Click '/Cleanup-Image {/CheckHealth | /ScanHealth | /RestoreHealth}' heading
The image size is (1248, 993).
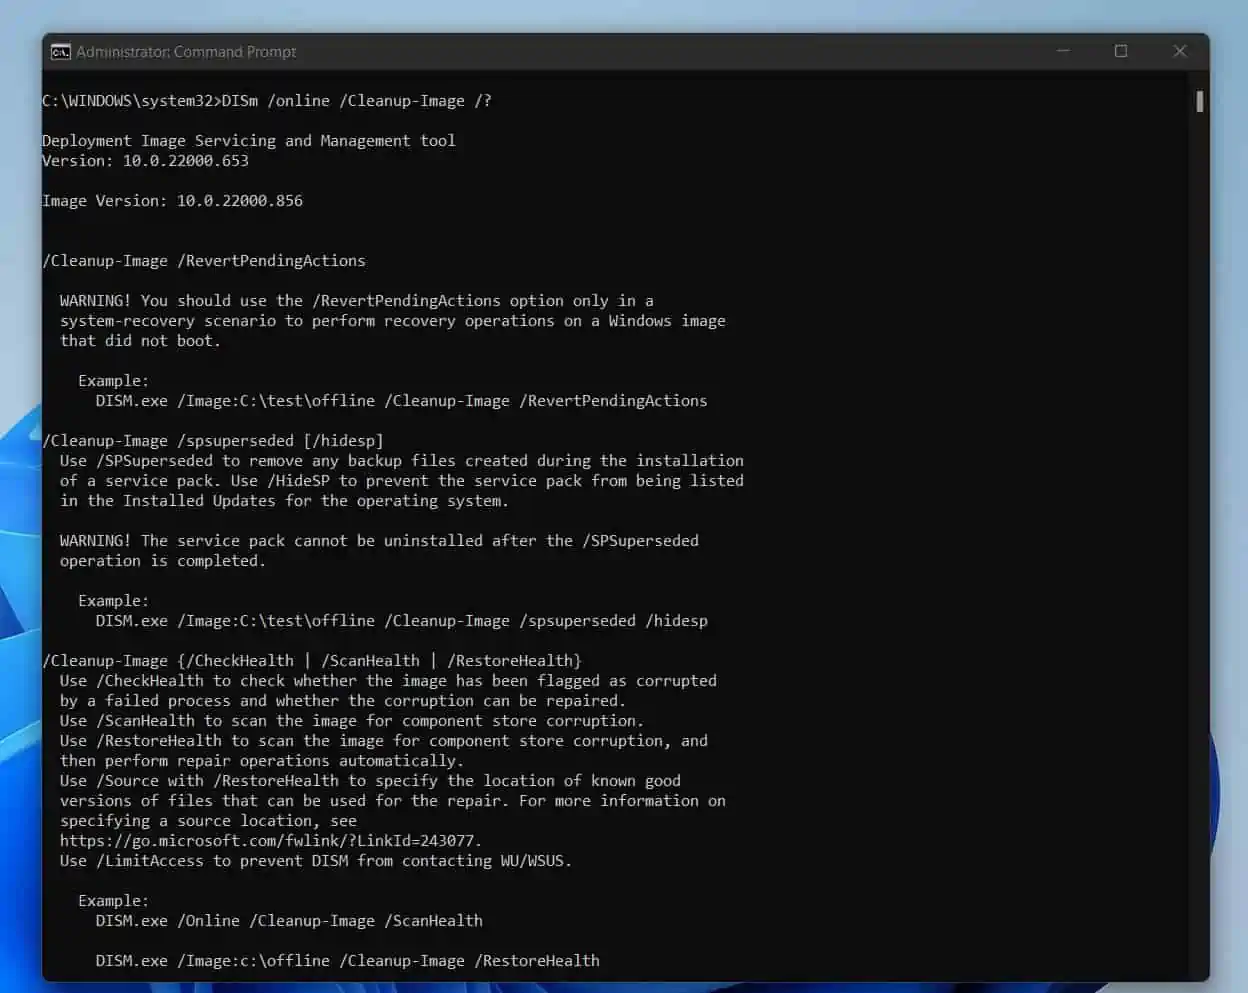click(312, 661)
